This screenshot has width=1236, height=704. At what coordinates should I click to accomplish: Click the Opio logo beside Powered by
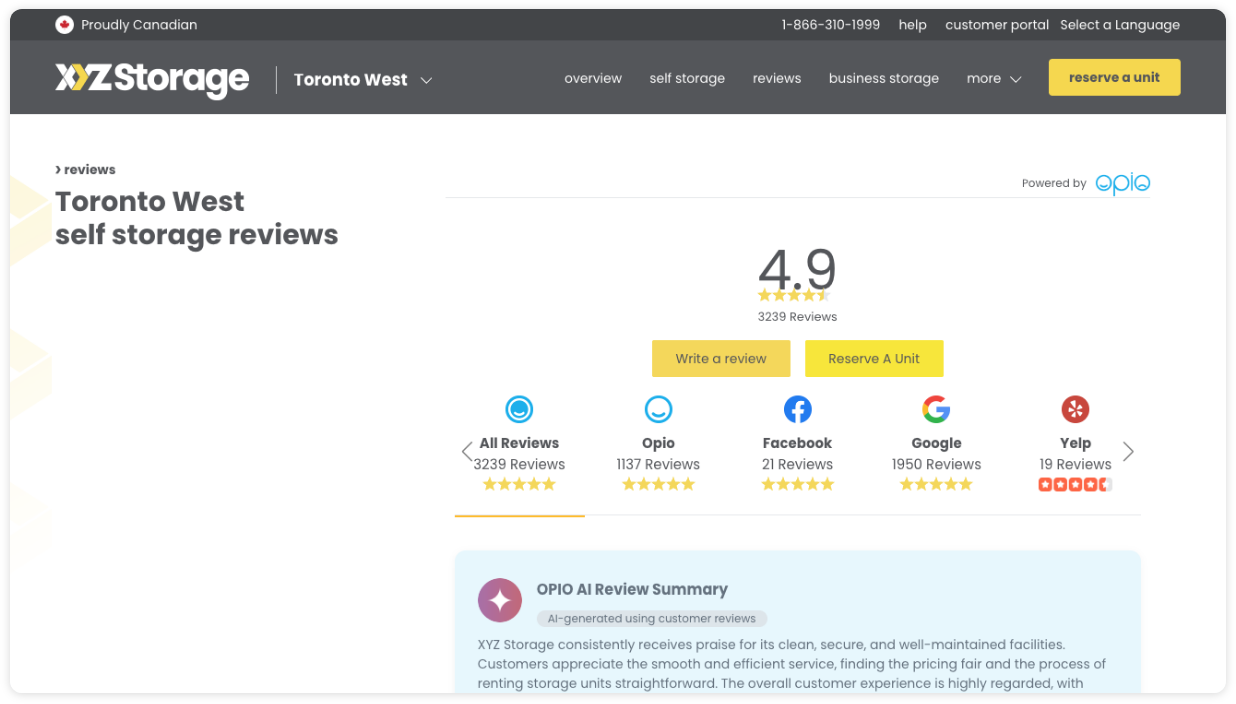(x=1122, y=184)
